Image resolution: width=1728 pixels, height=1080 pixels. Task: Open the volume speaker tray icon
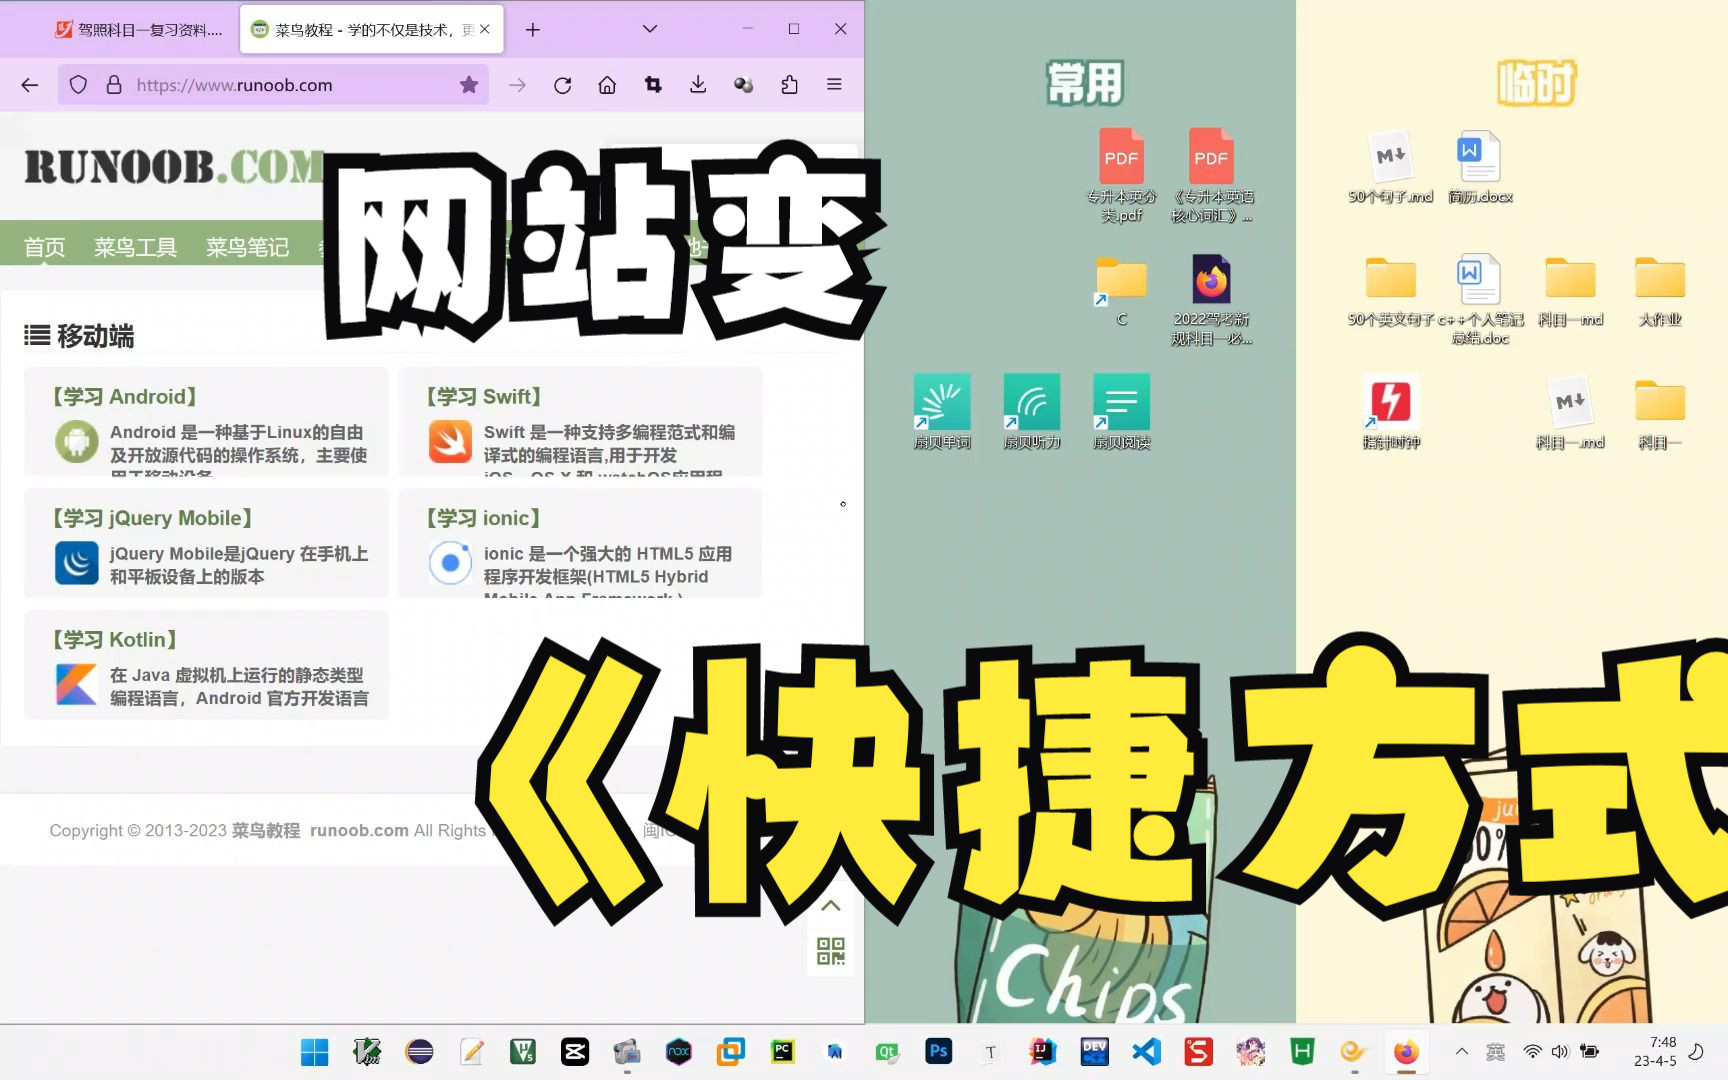pos(1560,1051)
